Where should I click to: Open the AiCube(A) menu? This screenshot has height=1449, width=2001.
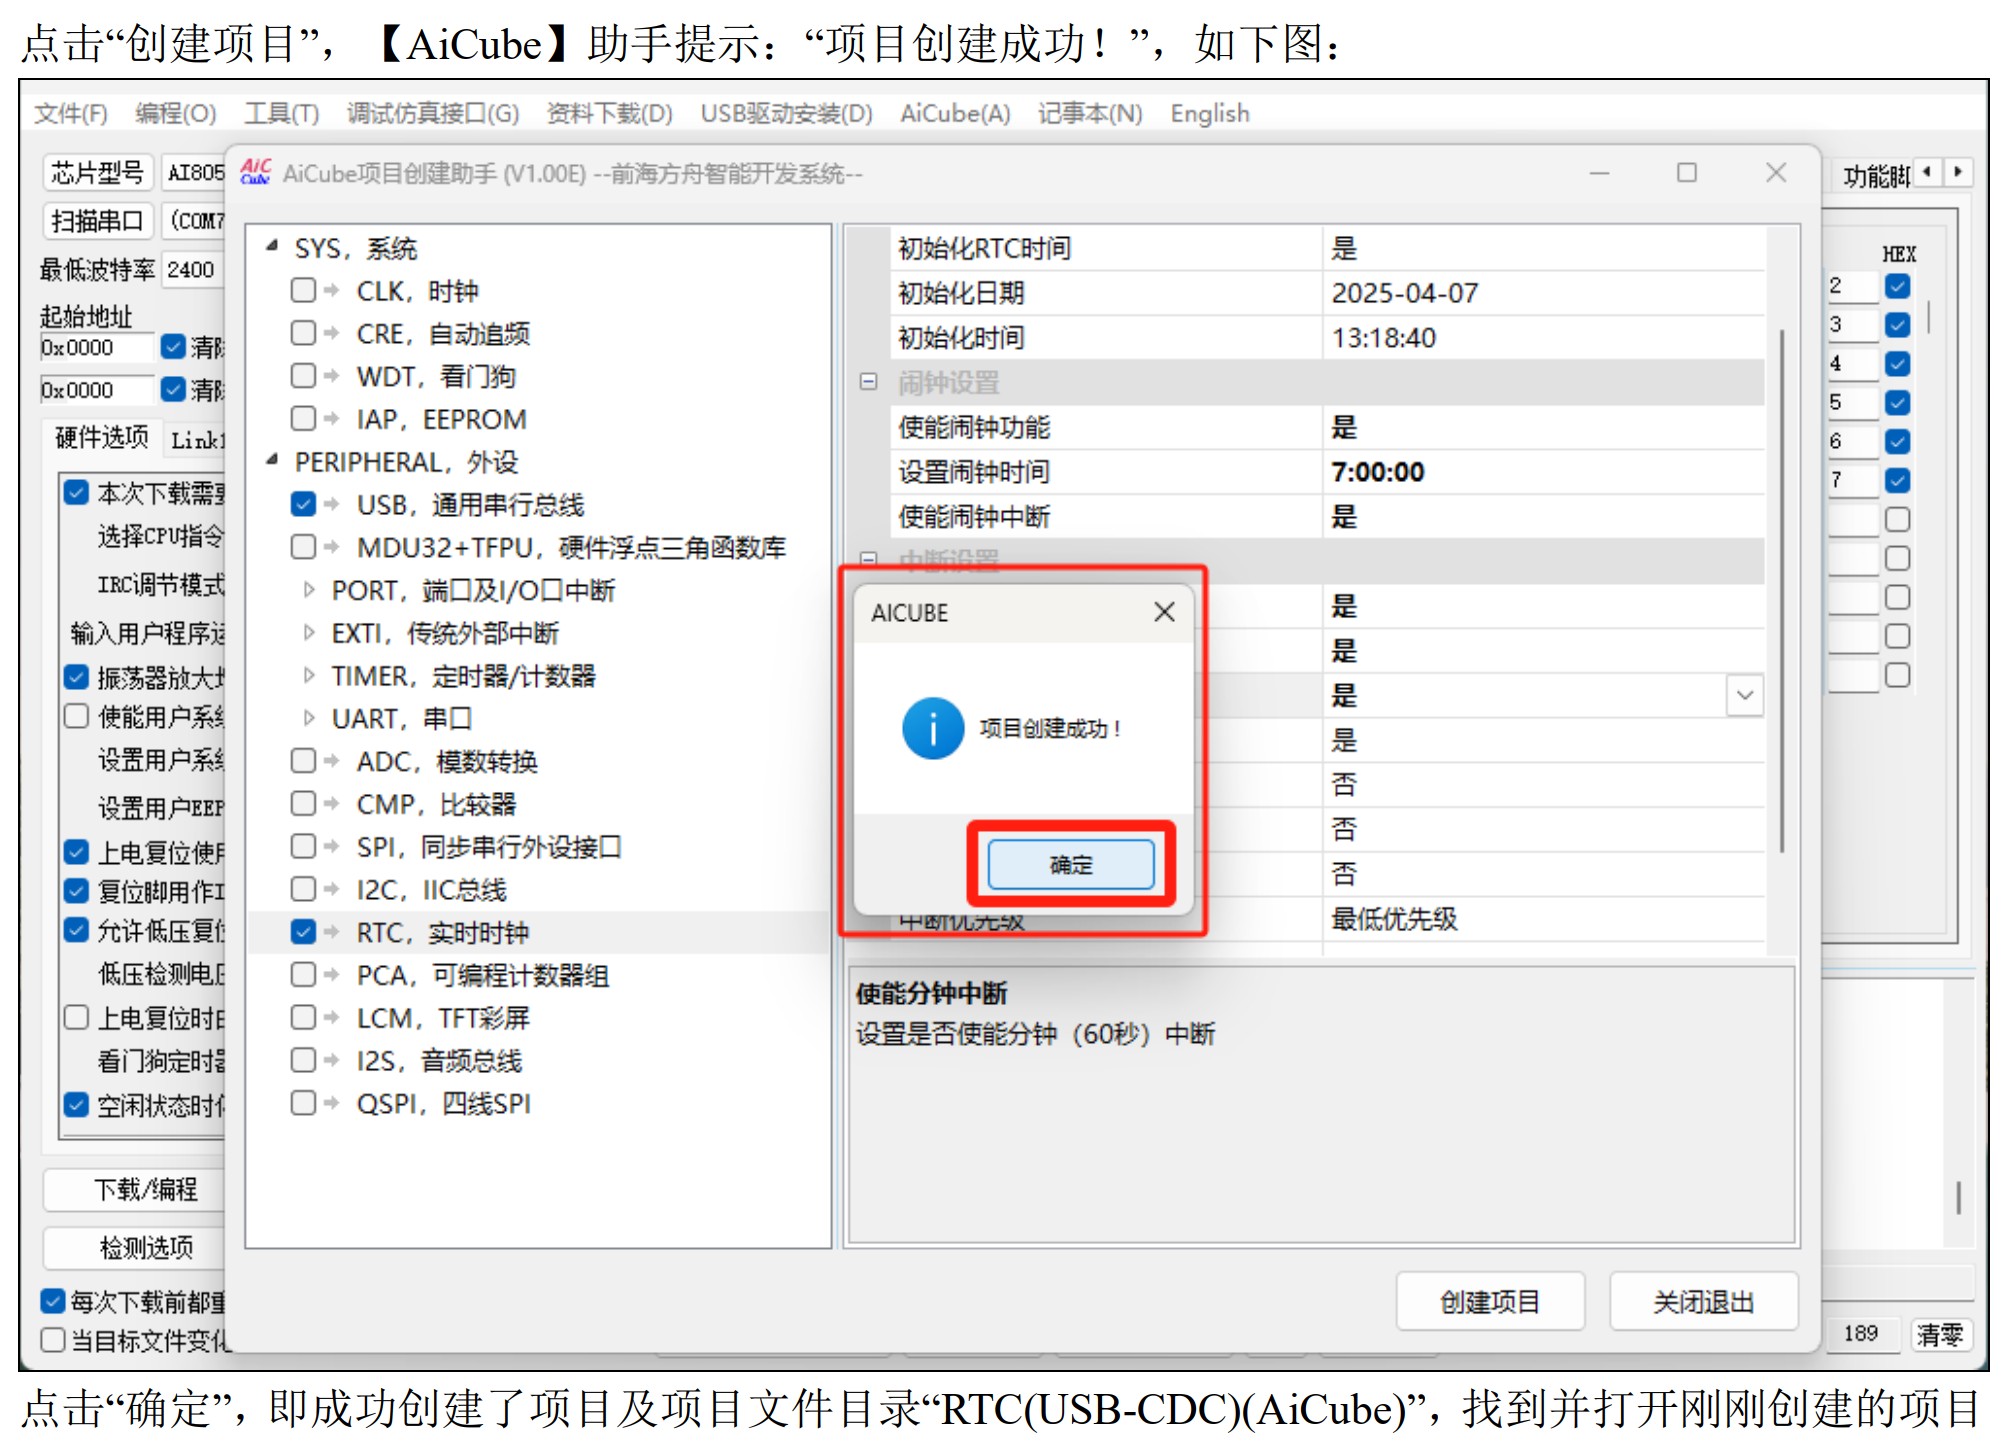[x=955, y=113]
